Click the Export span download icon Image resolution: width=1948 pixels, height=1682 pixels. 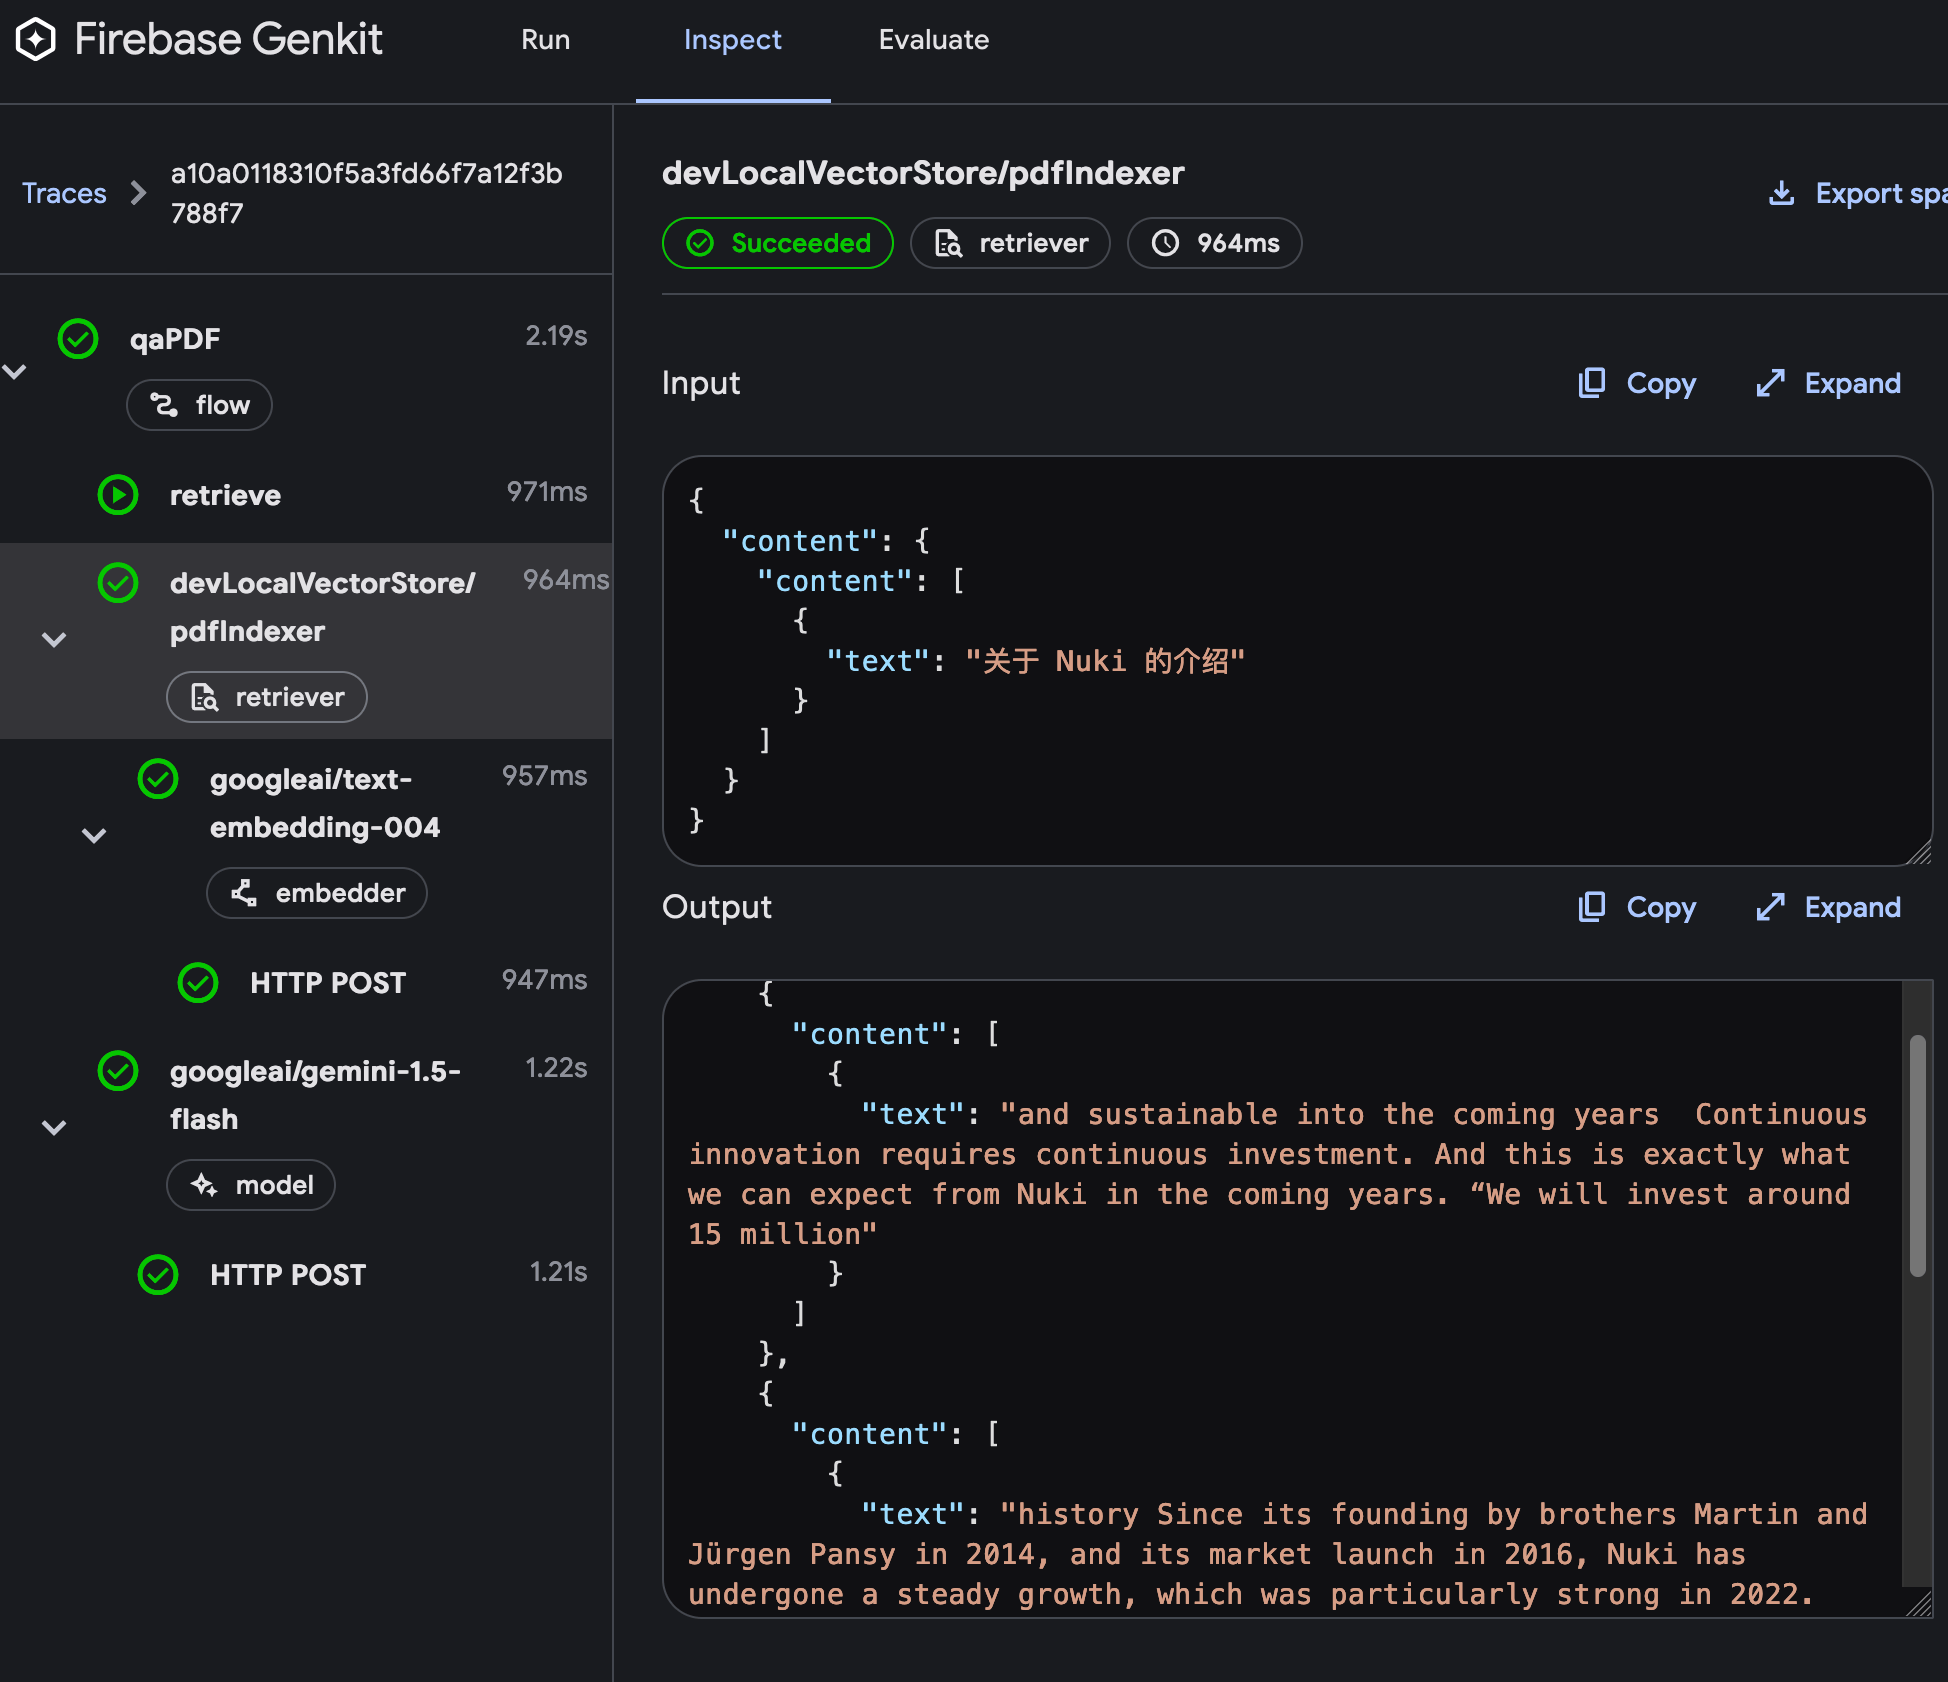(x=1781, y=193)
